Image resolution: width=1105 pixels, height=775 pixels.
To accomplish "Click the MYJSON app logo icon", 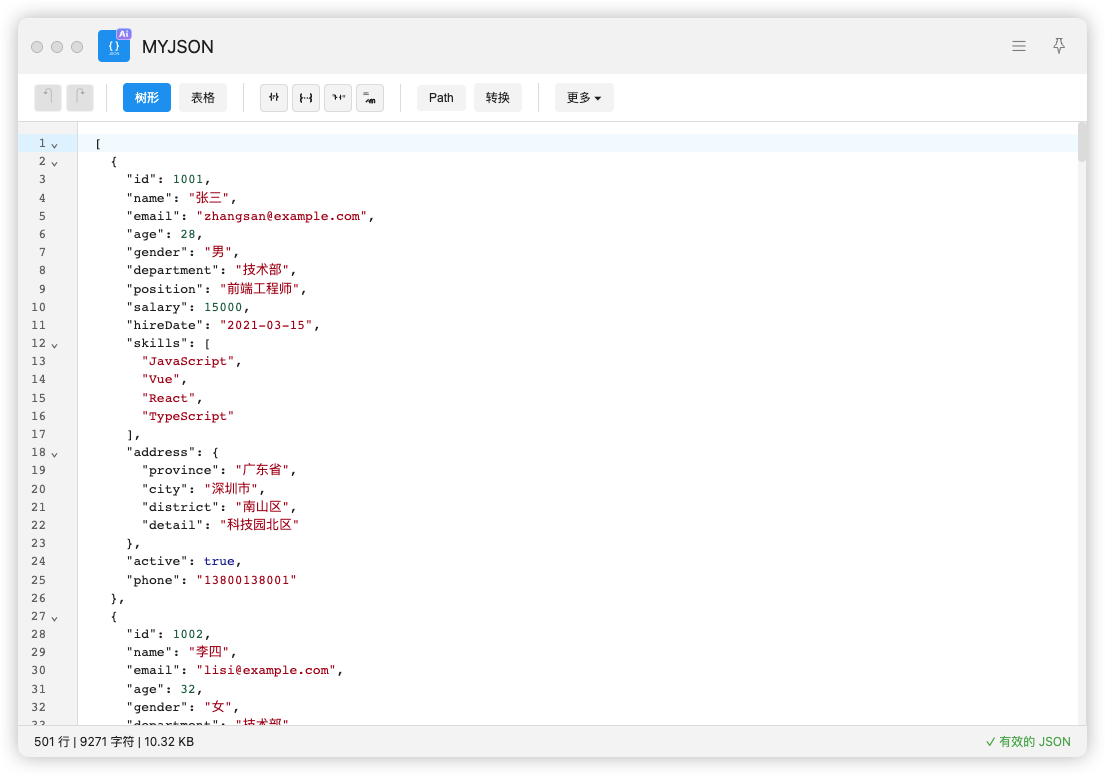I will (x=114, y=46).
